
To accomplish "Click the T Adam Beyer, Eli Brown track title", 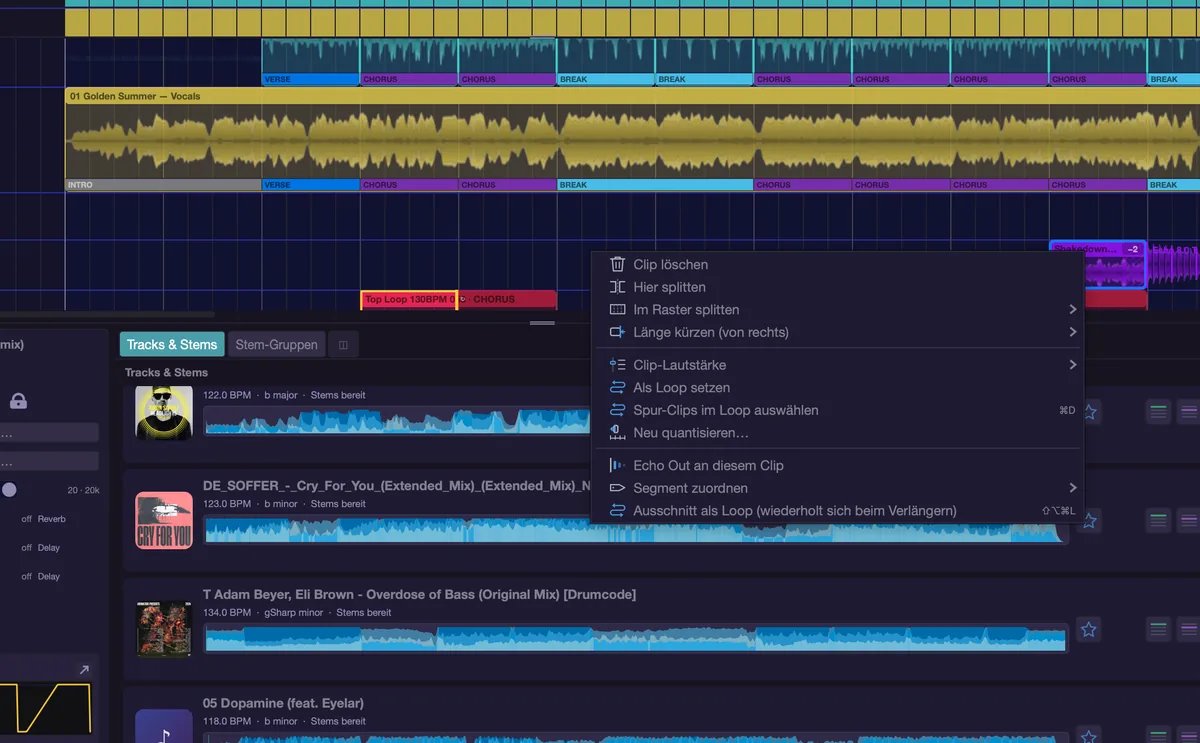I will (x=419, y=594).
